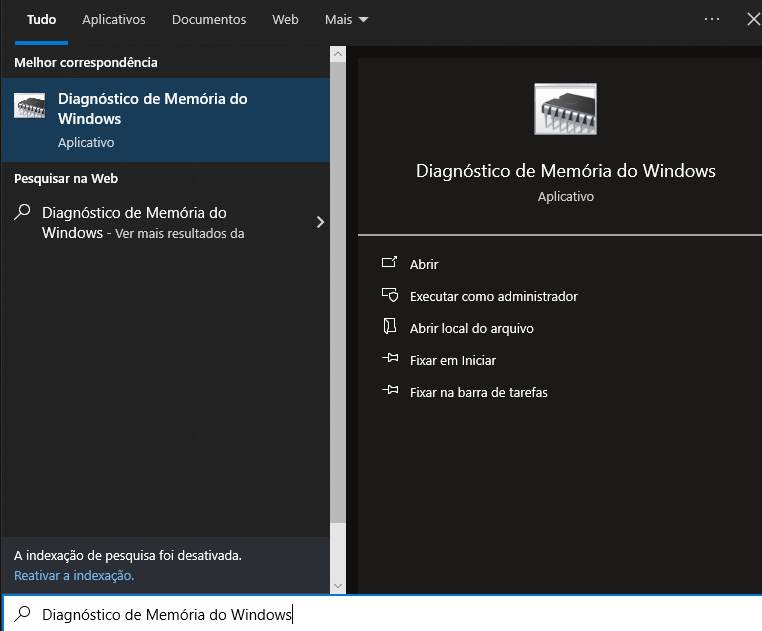Pin app with the Fixar em Iniciar icon
The width and height of the screenshot is (762, 631).
point(390,360)
